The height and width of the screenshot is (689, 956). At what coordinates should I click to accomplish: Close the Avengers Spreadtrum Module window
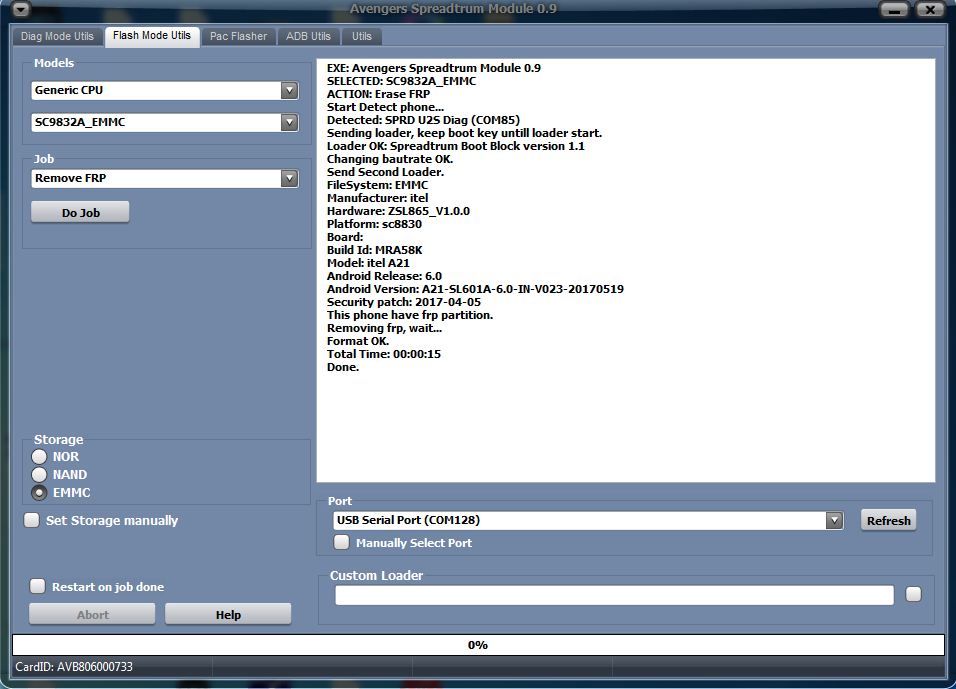tap(930, 9)
